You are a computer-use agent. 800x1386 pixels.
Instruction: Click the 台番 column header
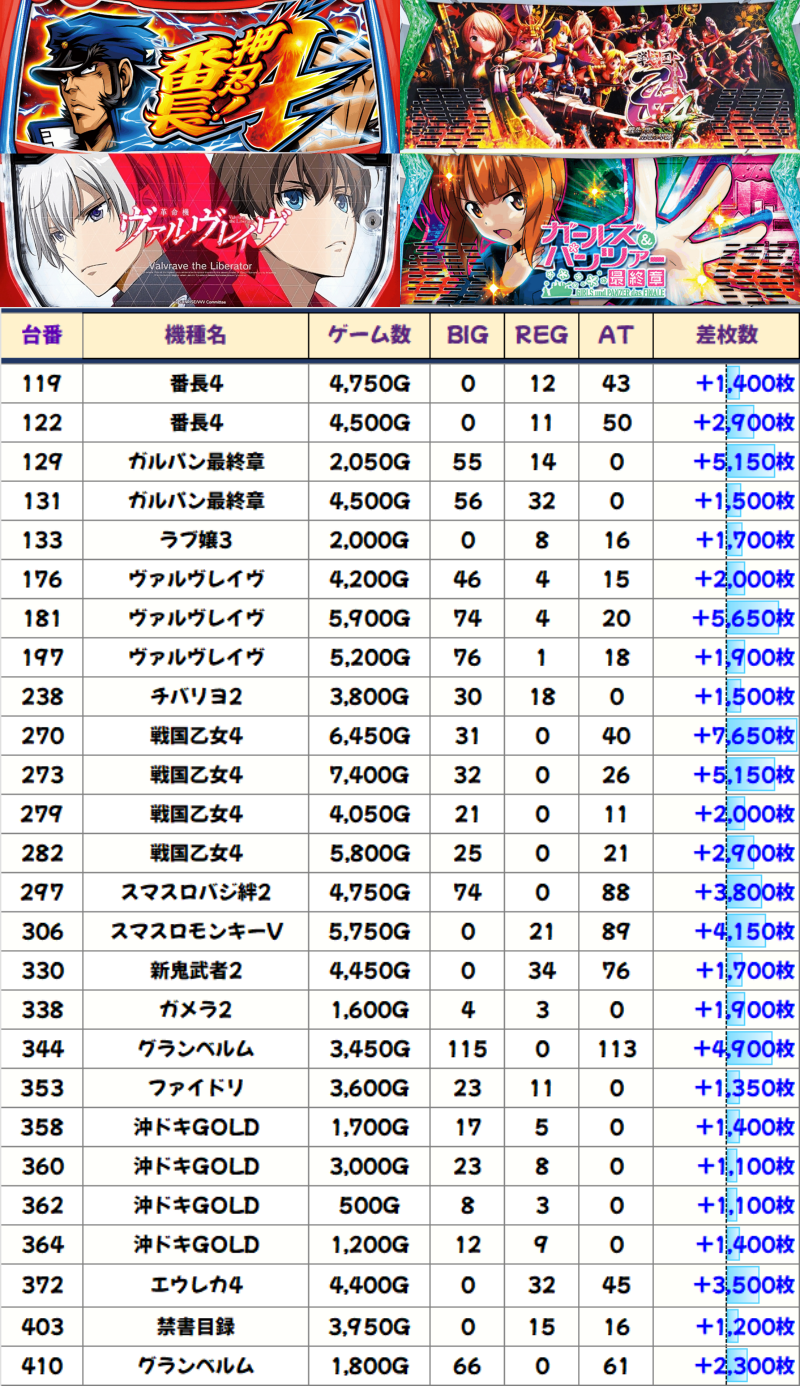click(41, 336)
